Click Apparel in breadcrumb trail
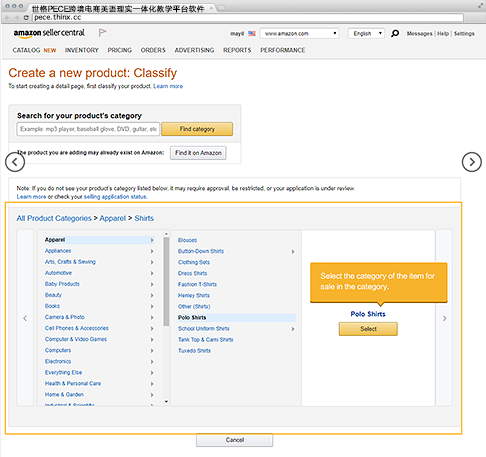 [113, 218]
